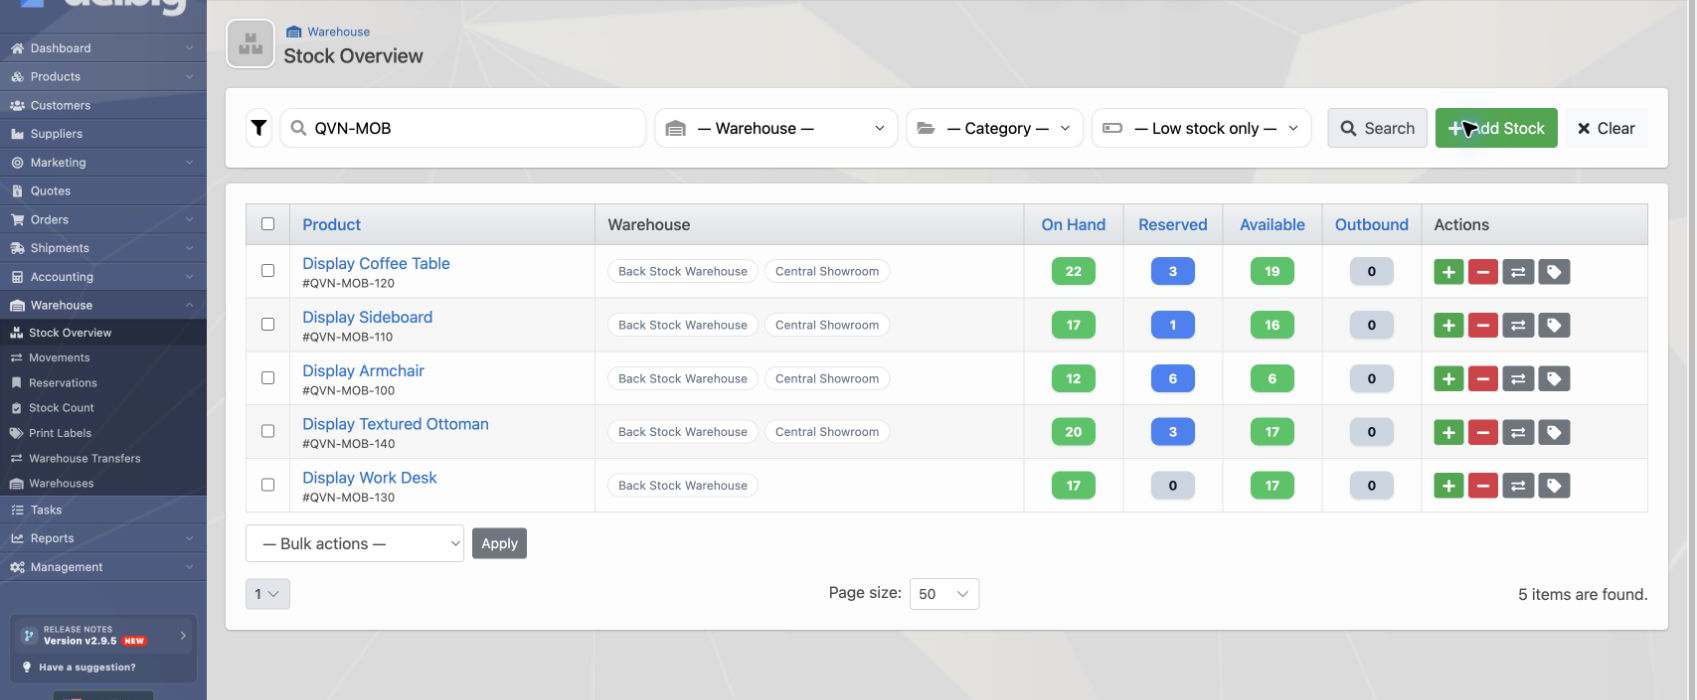Click the transfer icon for Display Armchair
The width and height of the screenshot is (1697, 700).
[1518, 379]
